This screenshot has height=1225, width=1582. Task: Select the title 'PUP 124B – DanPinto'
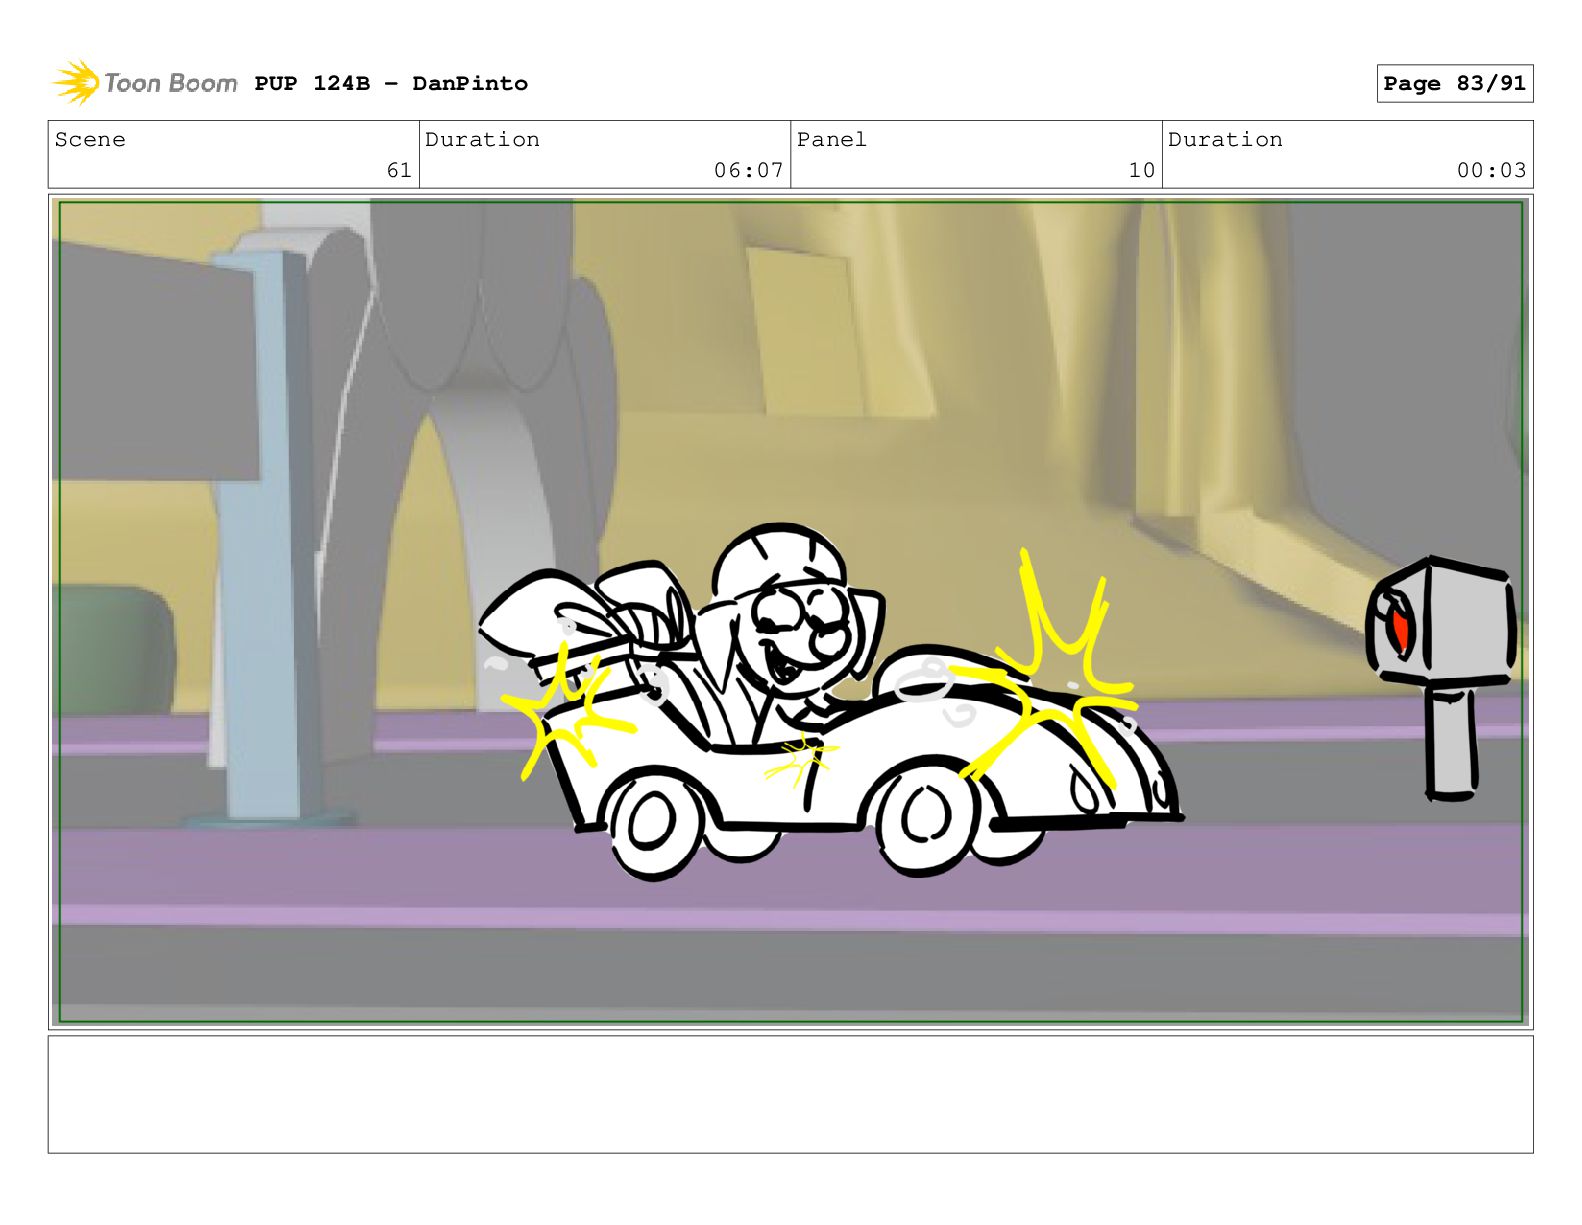391,83
